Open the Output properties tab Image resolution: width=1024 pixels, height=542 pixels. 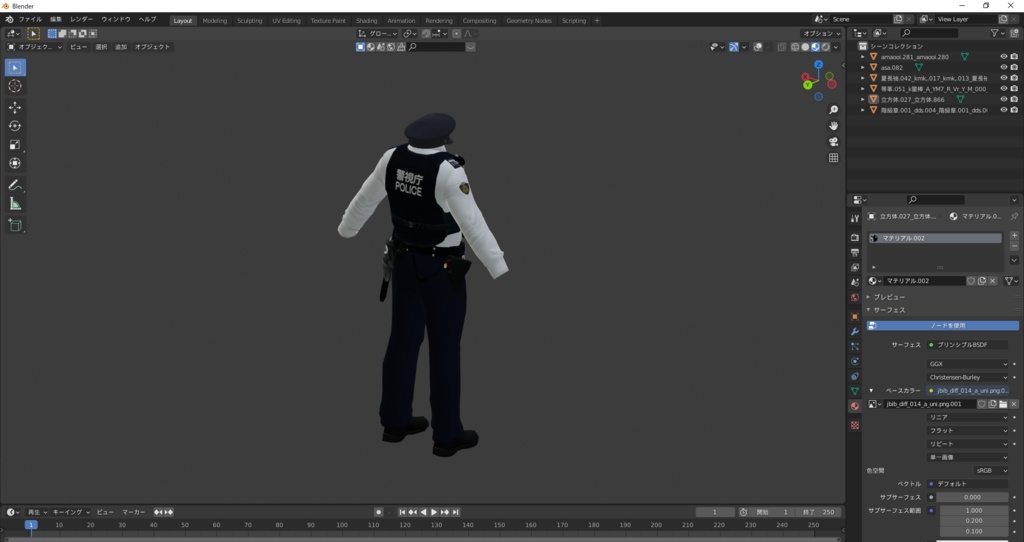point(855,252)
